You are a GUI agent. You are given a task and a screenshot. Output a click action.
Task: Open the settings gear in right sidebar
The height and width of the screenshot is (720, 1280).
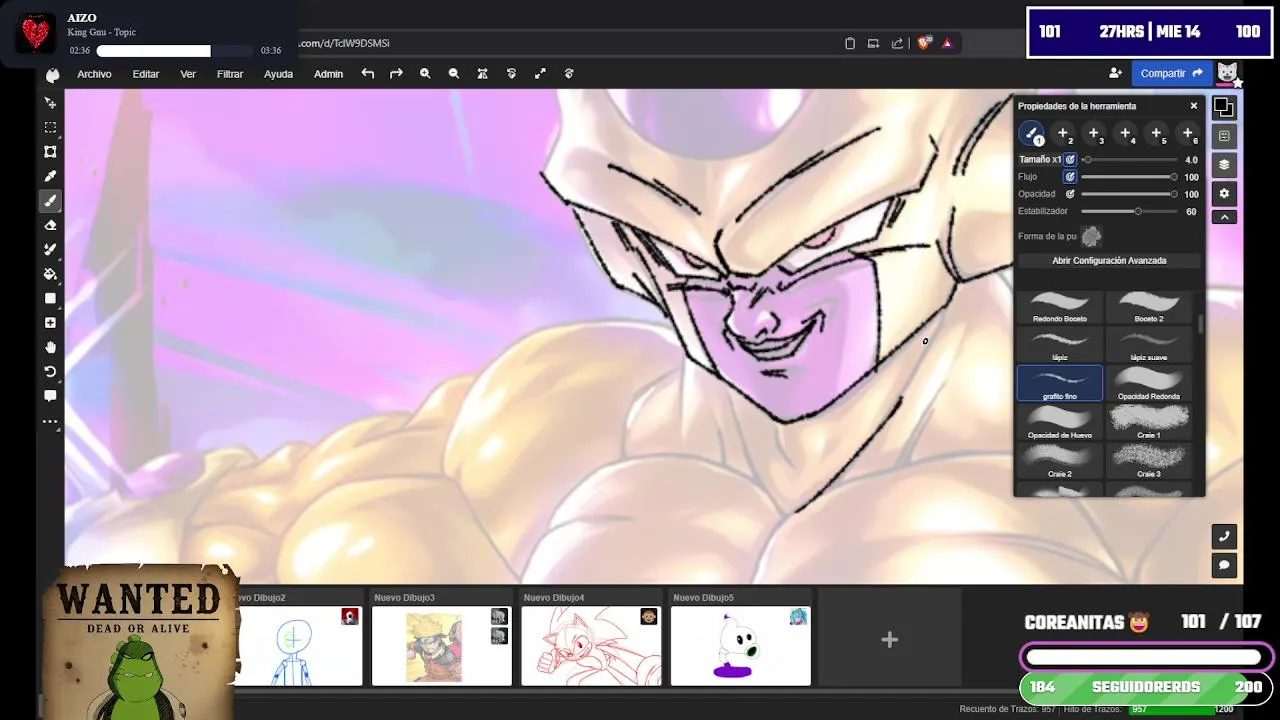pos(1224,193)
